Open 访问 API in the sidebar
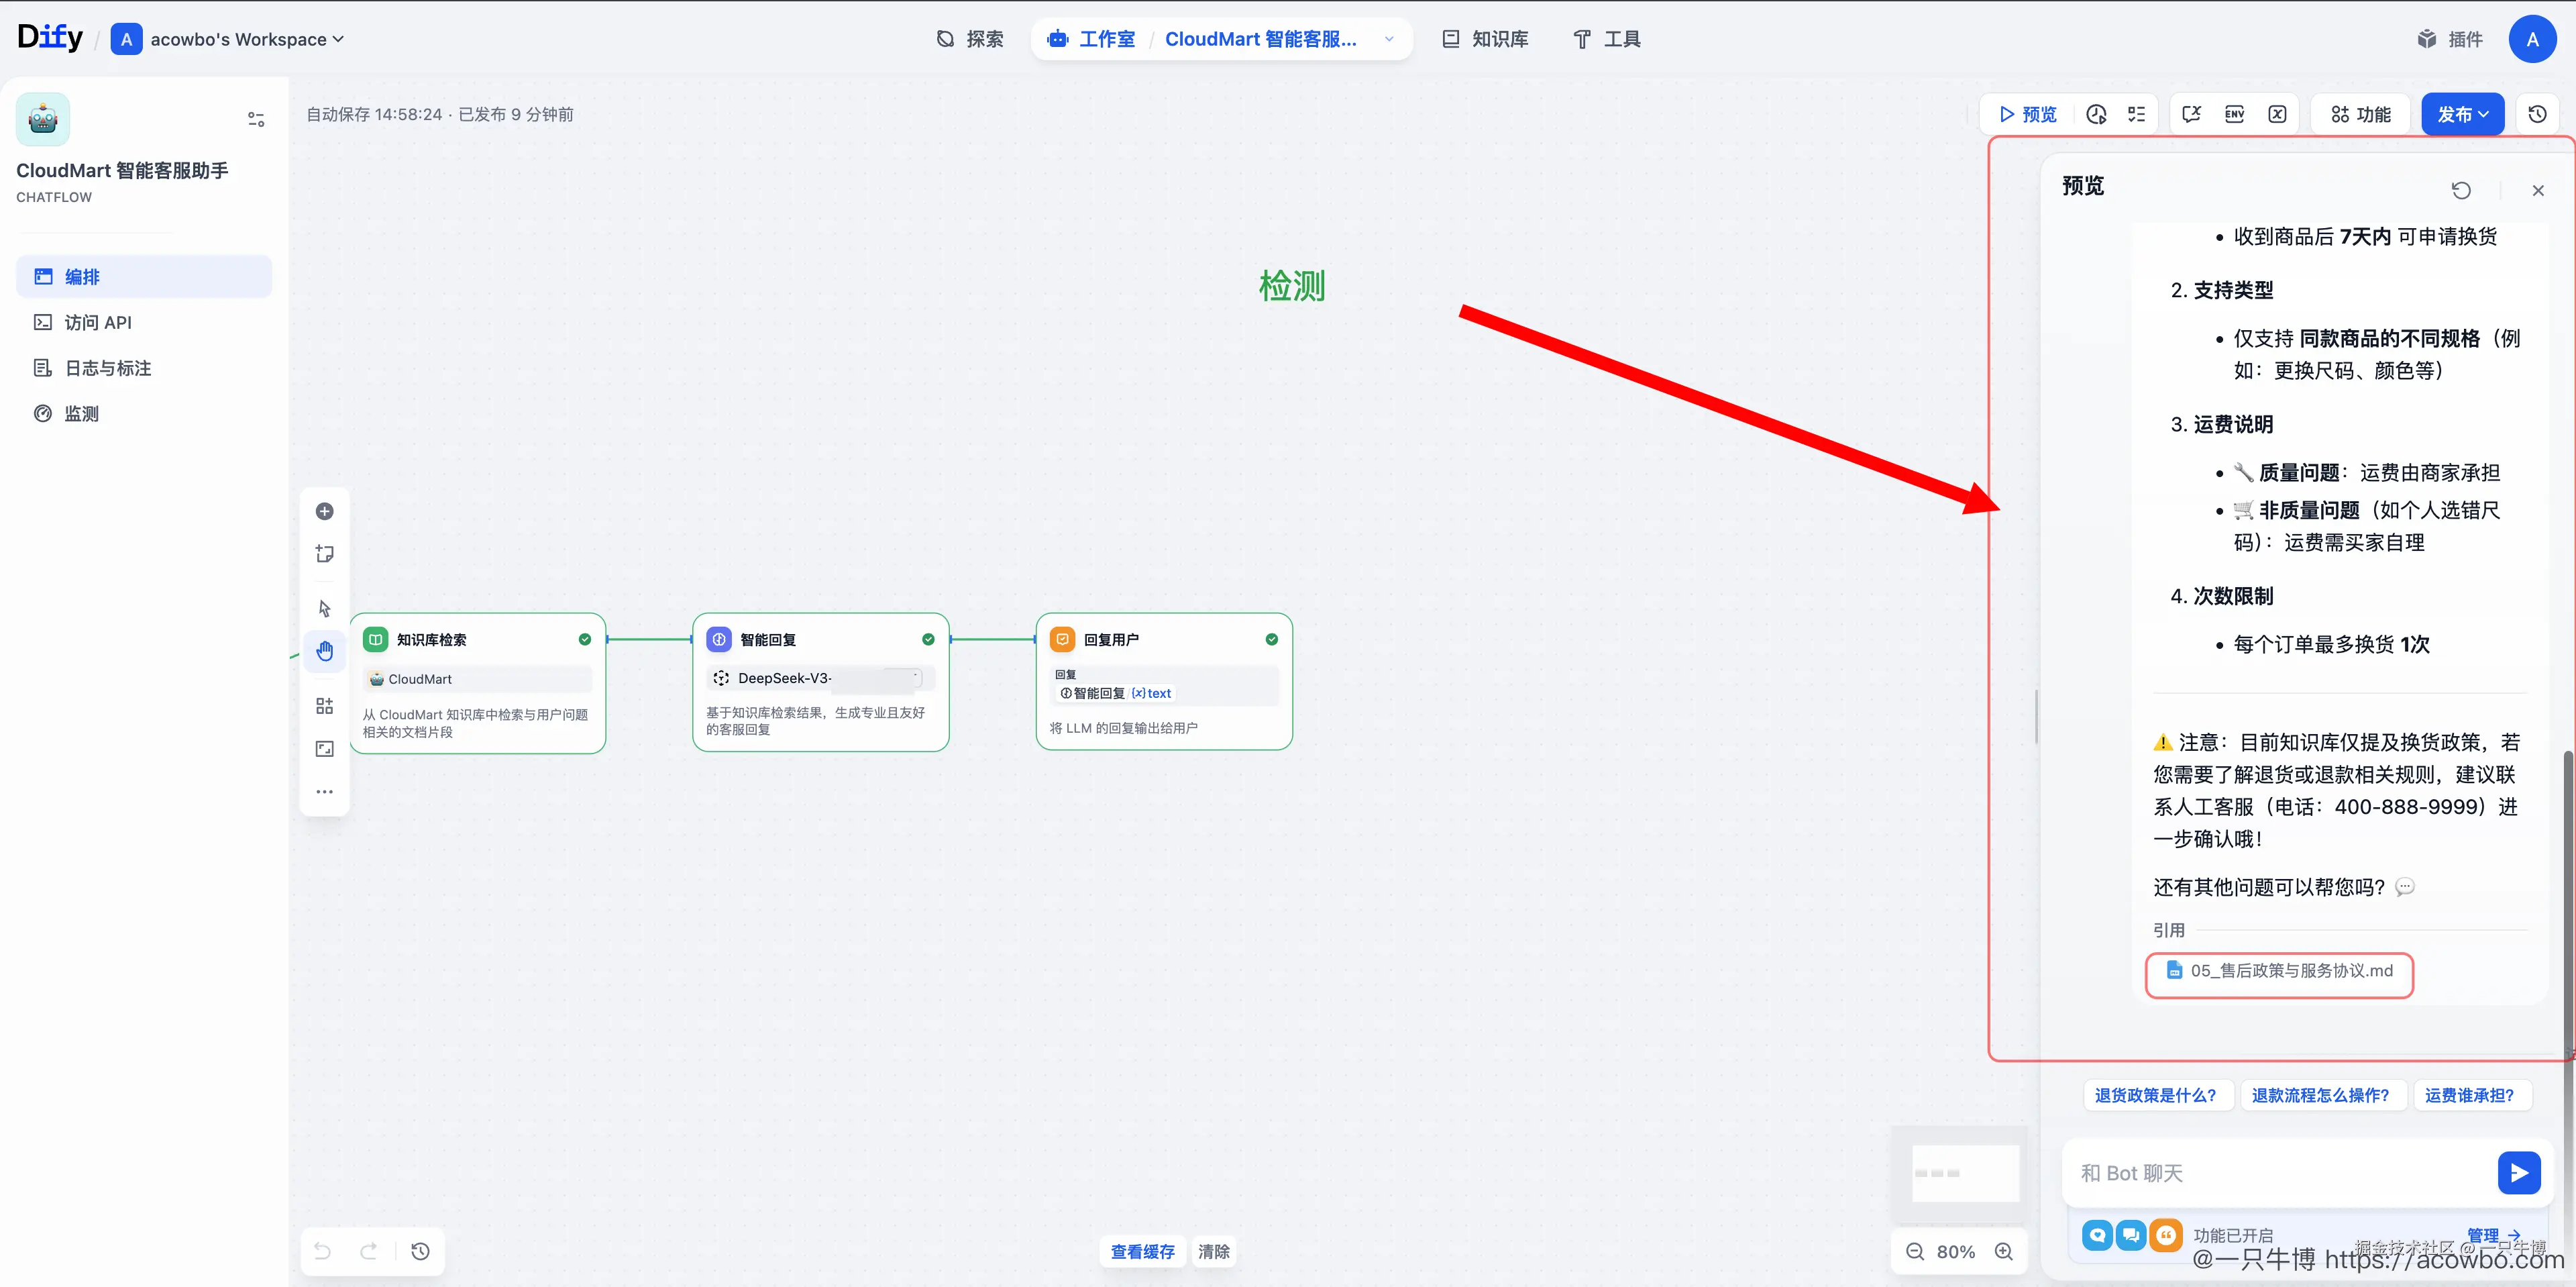This screenshot has width=2576, height=1287. pyautogui.click(x=144, y=322)
